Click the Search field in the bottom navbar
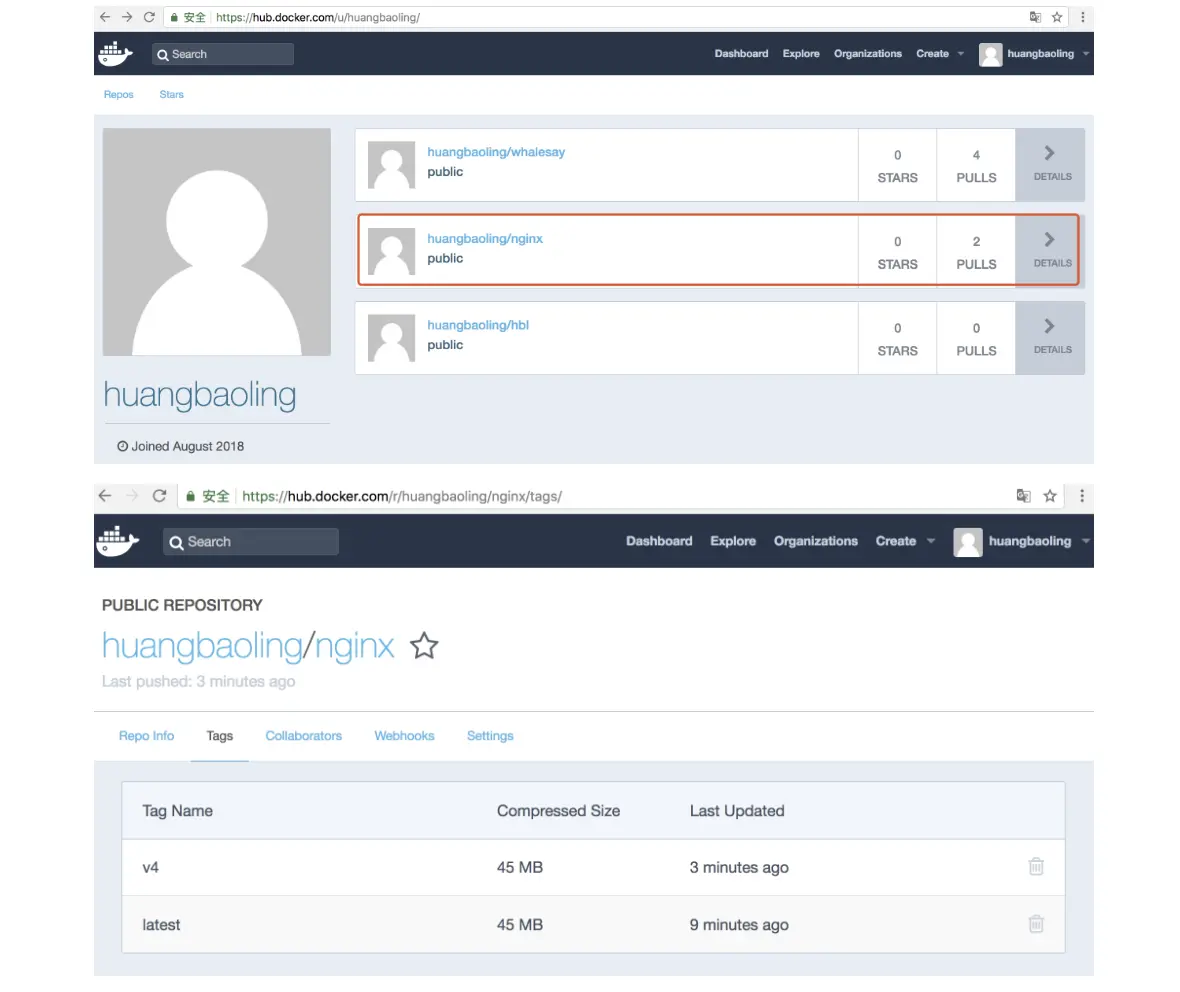The width and height of the screenshot is (1180, 992). (251, 542)
